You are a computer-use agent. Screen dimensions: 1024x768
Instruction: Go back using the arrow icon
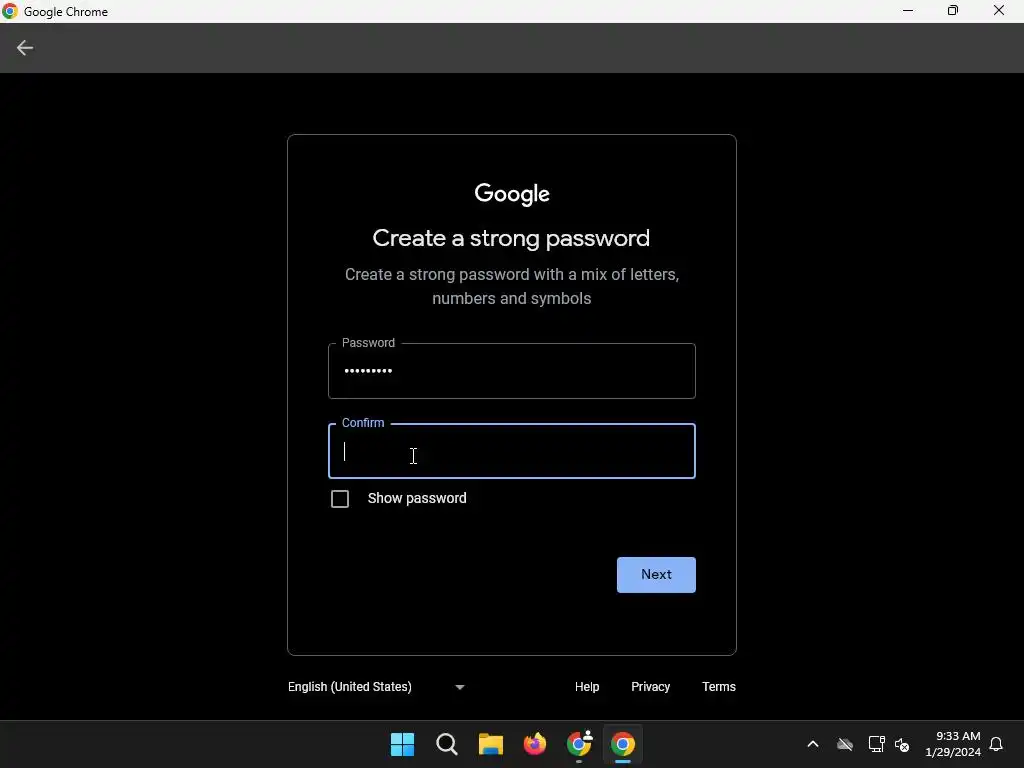(x=25, y=48)
